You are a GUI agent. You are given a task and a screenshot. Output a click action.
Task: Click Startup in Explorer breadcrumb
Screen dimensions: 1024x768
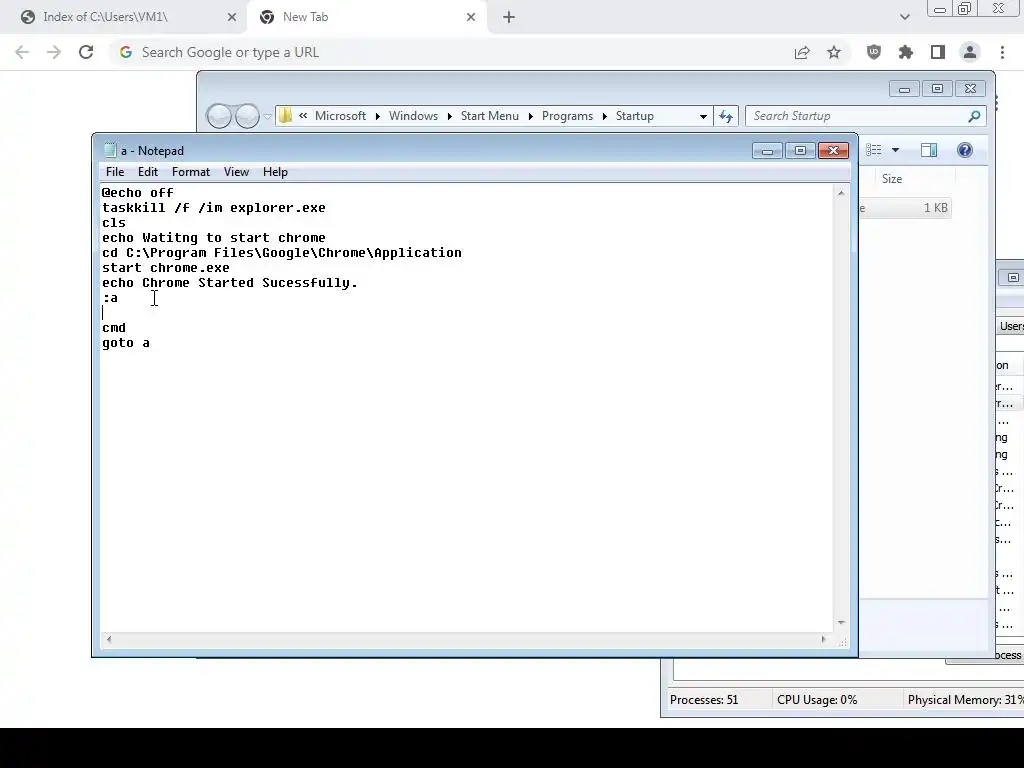click(635, 116)
